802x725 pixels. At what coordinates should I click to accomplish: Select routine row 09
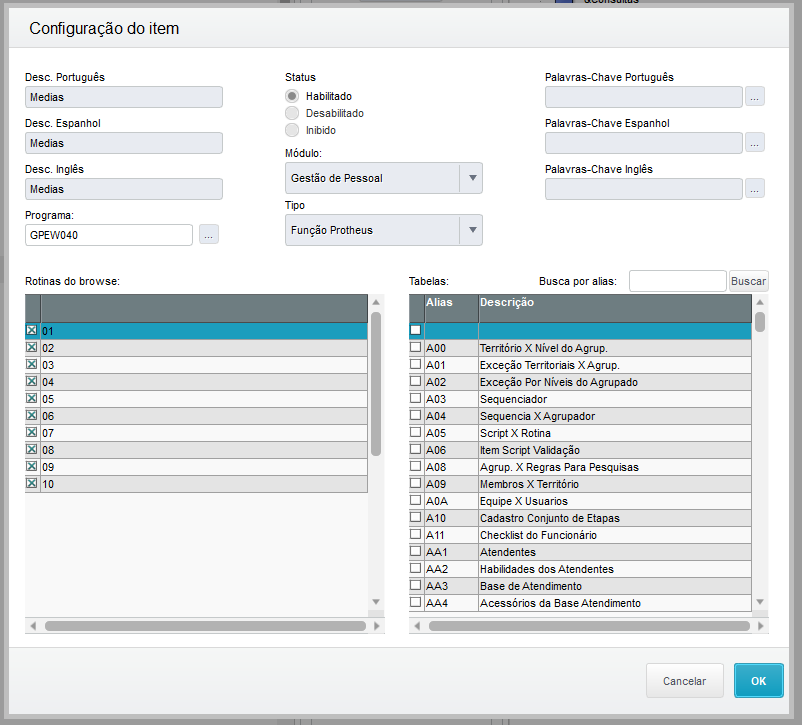(x=196, y=467)
